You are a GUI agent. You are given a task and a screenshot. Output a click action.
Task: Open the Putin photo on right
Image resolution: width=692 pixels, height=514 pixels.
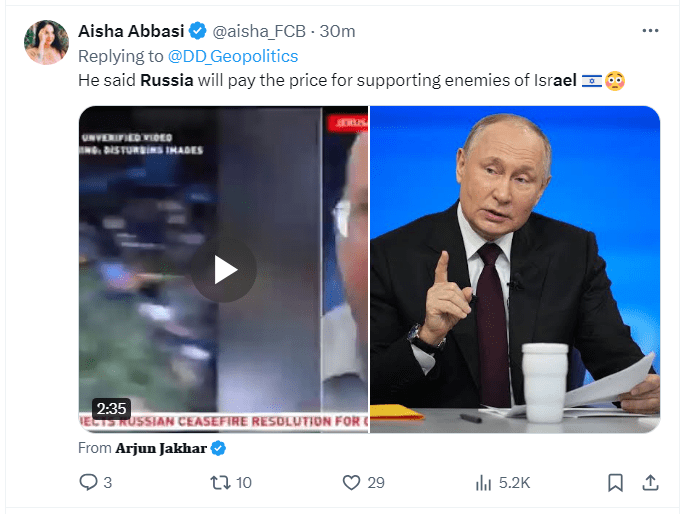(x=515, y=269)
